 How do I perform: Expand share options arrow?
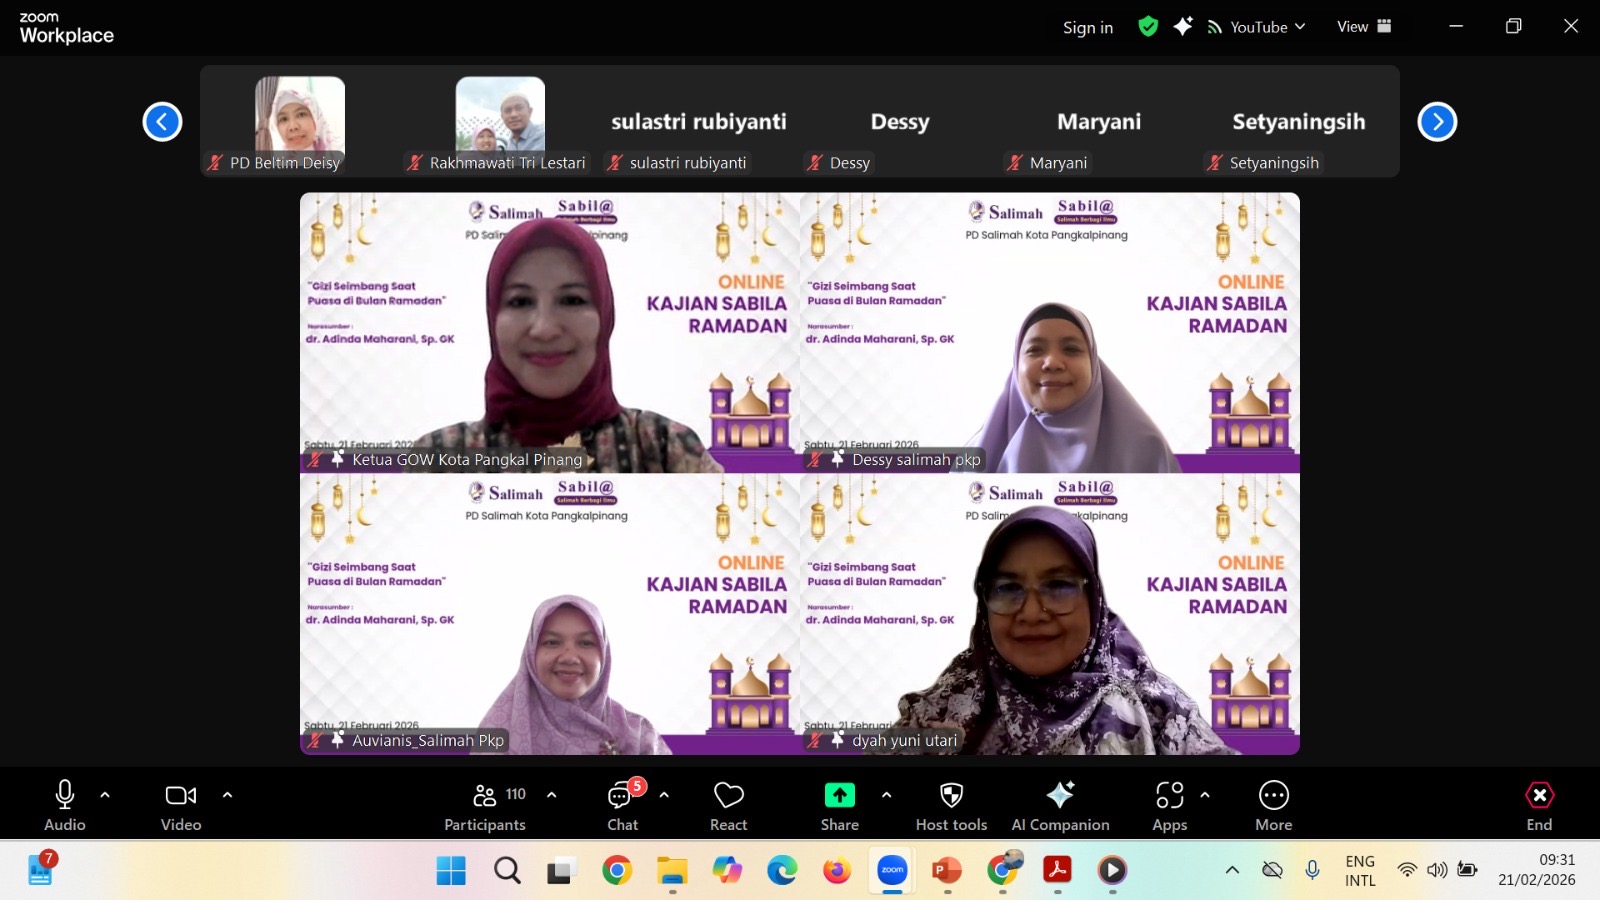(886, 795)
